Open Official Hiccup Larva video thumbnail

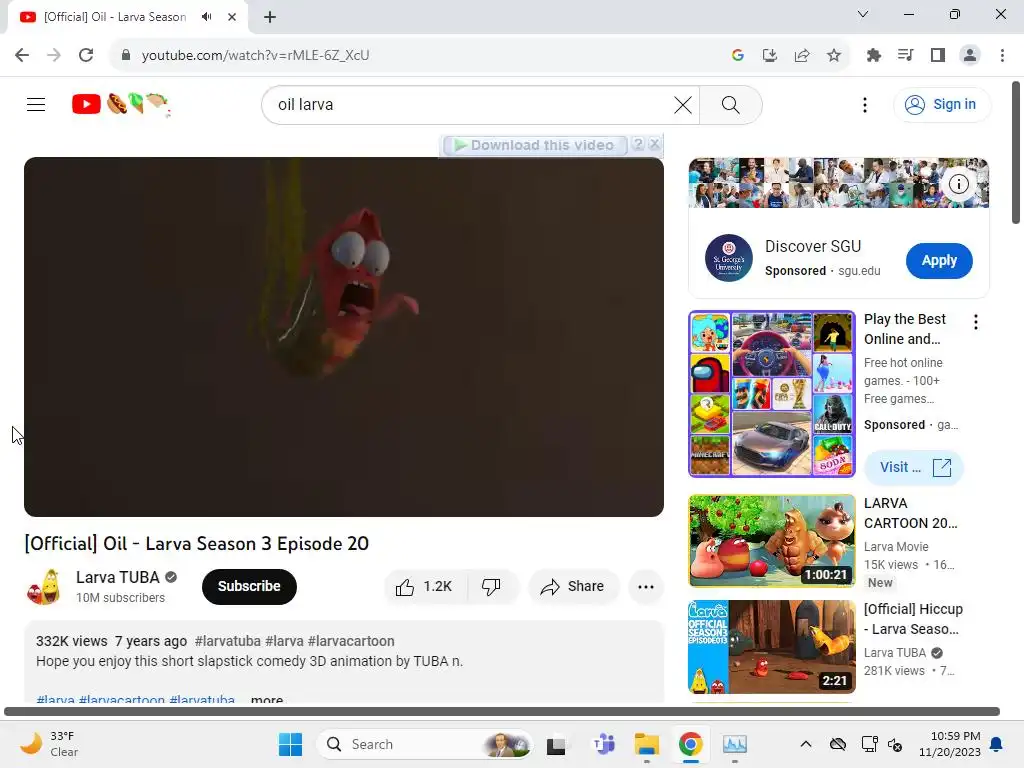(x=771, y=647)
